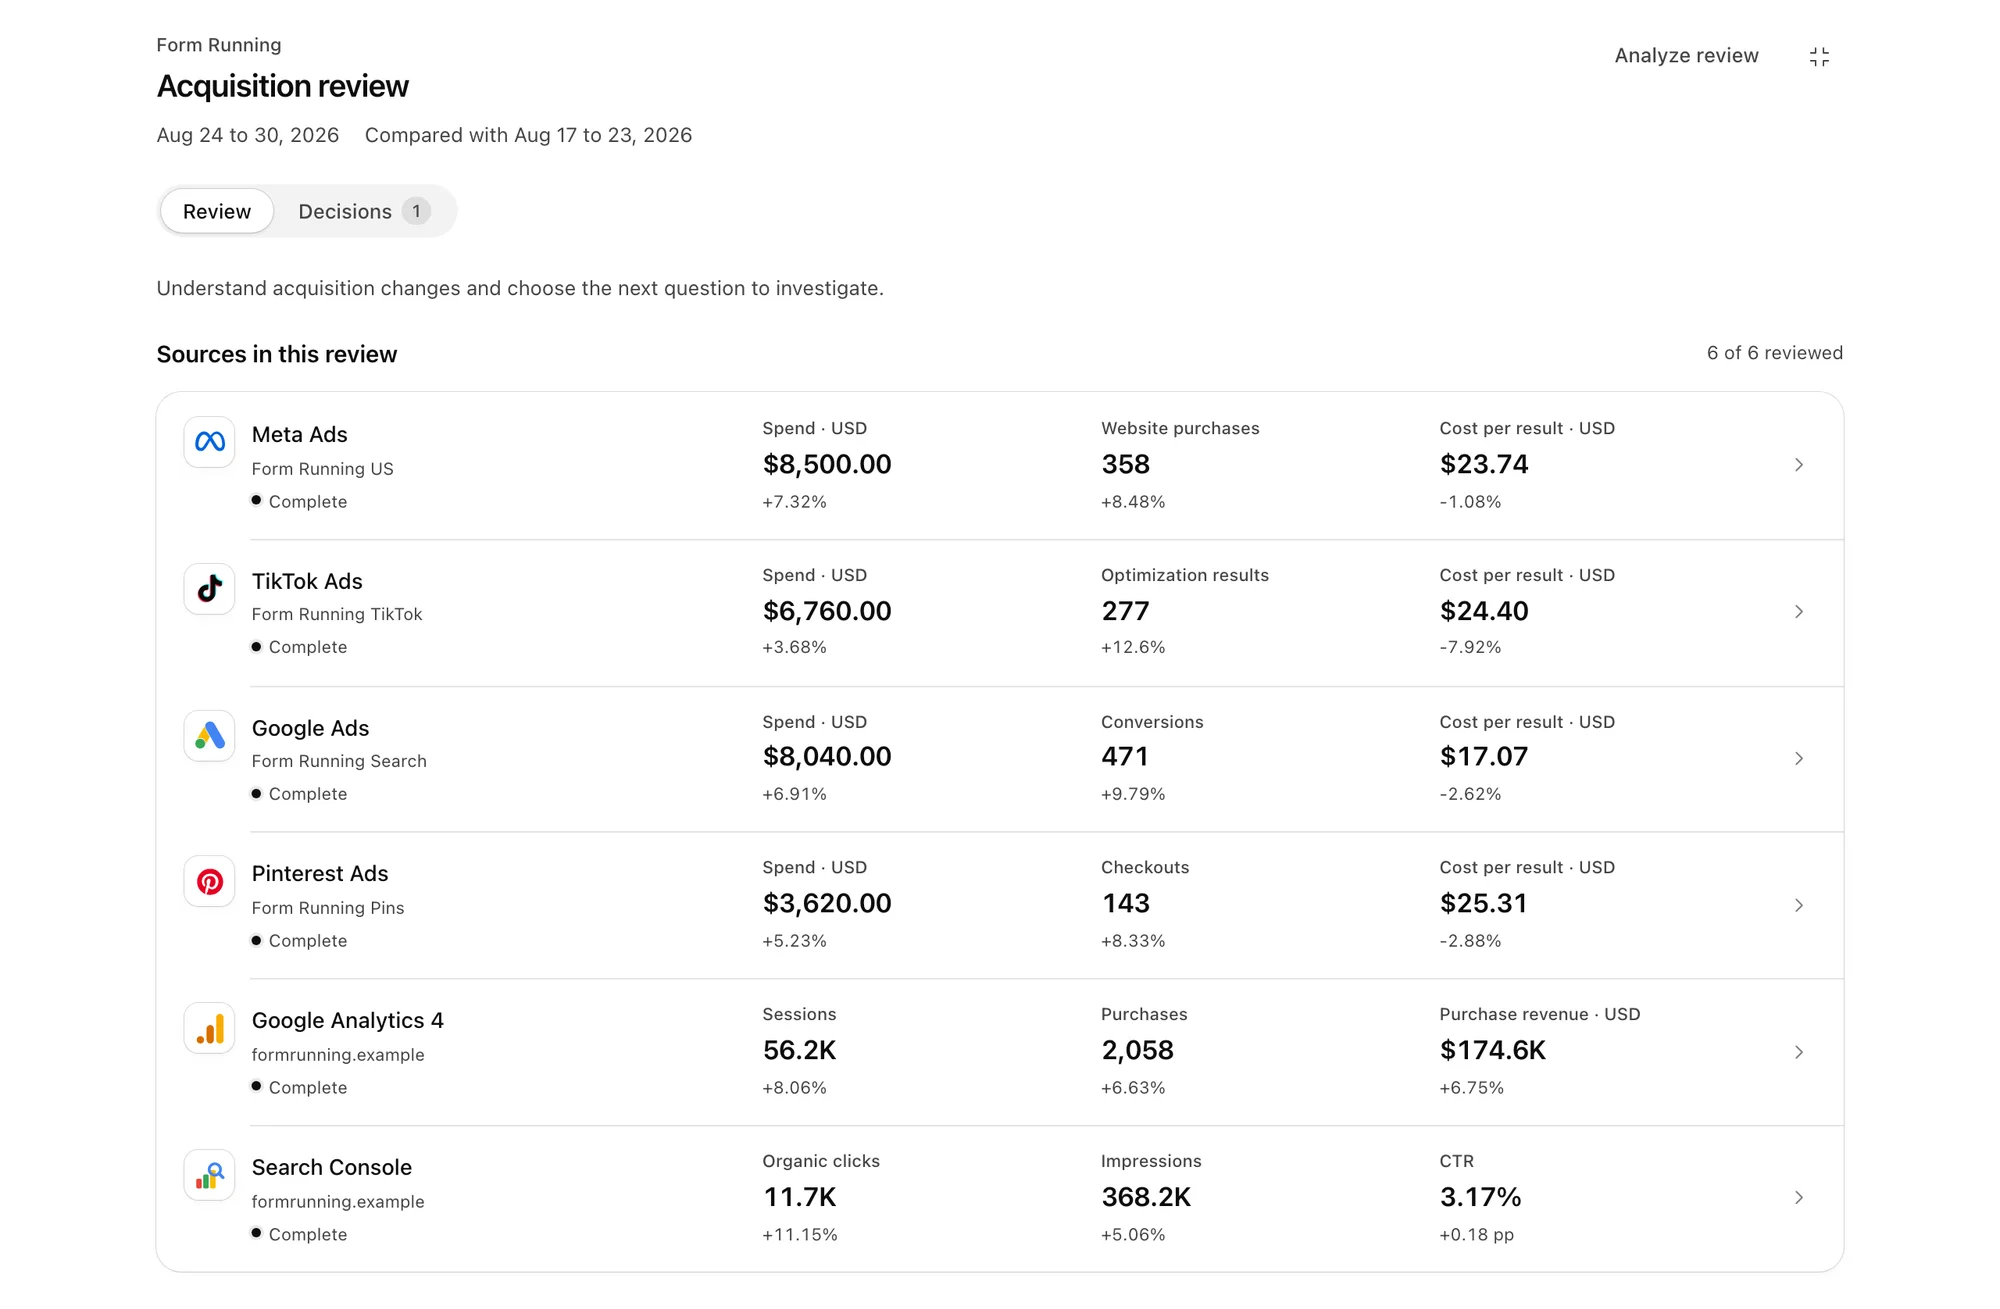The image size is (2000, 1309).
Task: Click GA4 purchase revenue $174.6K
Action: (1493, 1051)
